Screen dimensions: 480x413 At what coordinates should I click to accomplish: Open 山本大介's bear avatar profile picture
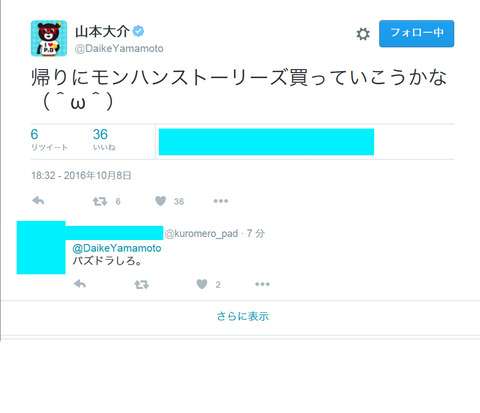point(49,38)
